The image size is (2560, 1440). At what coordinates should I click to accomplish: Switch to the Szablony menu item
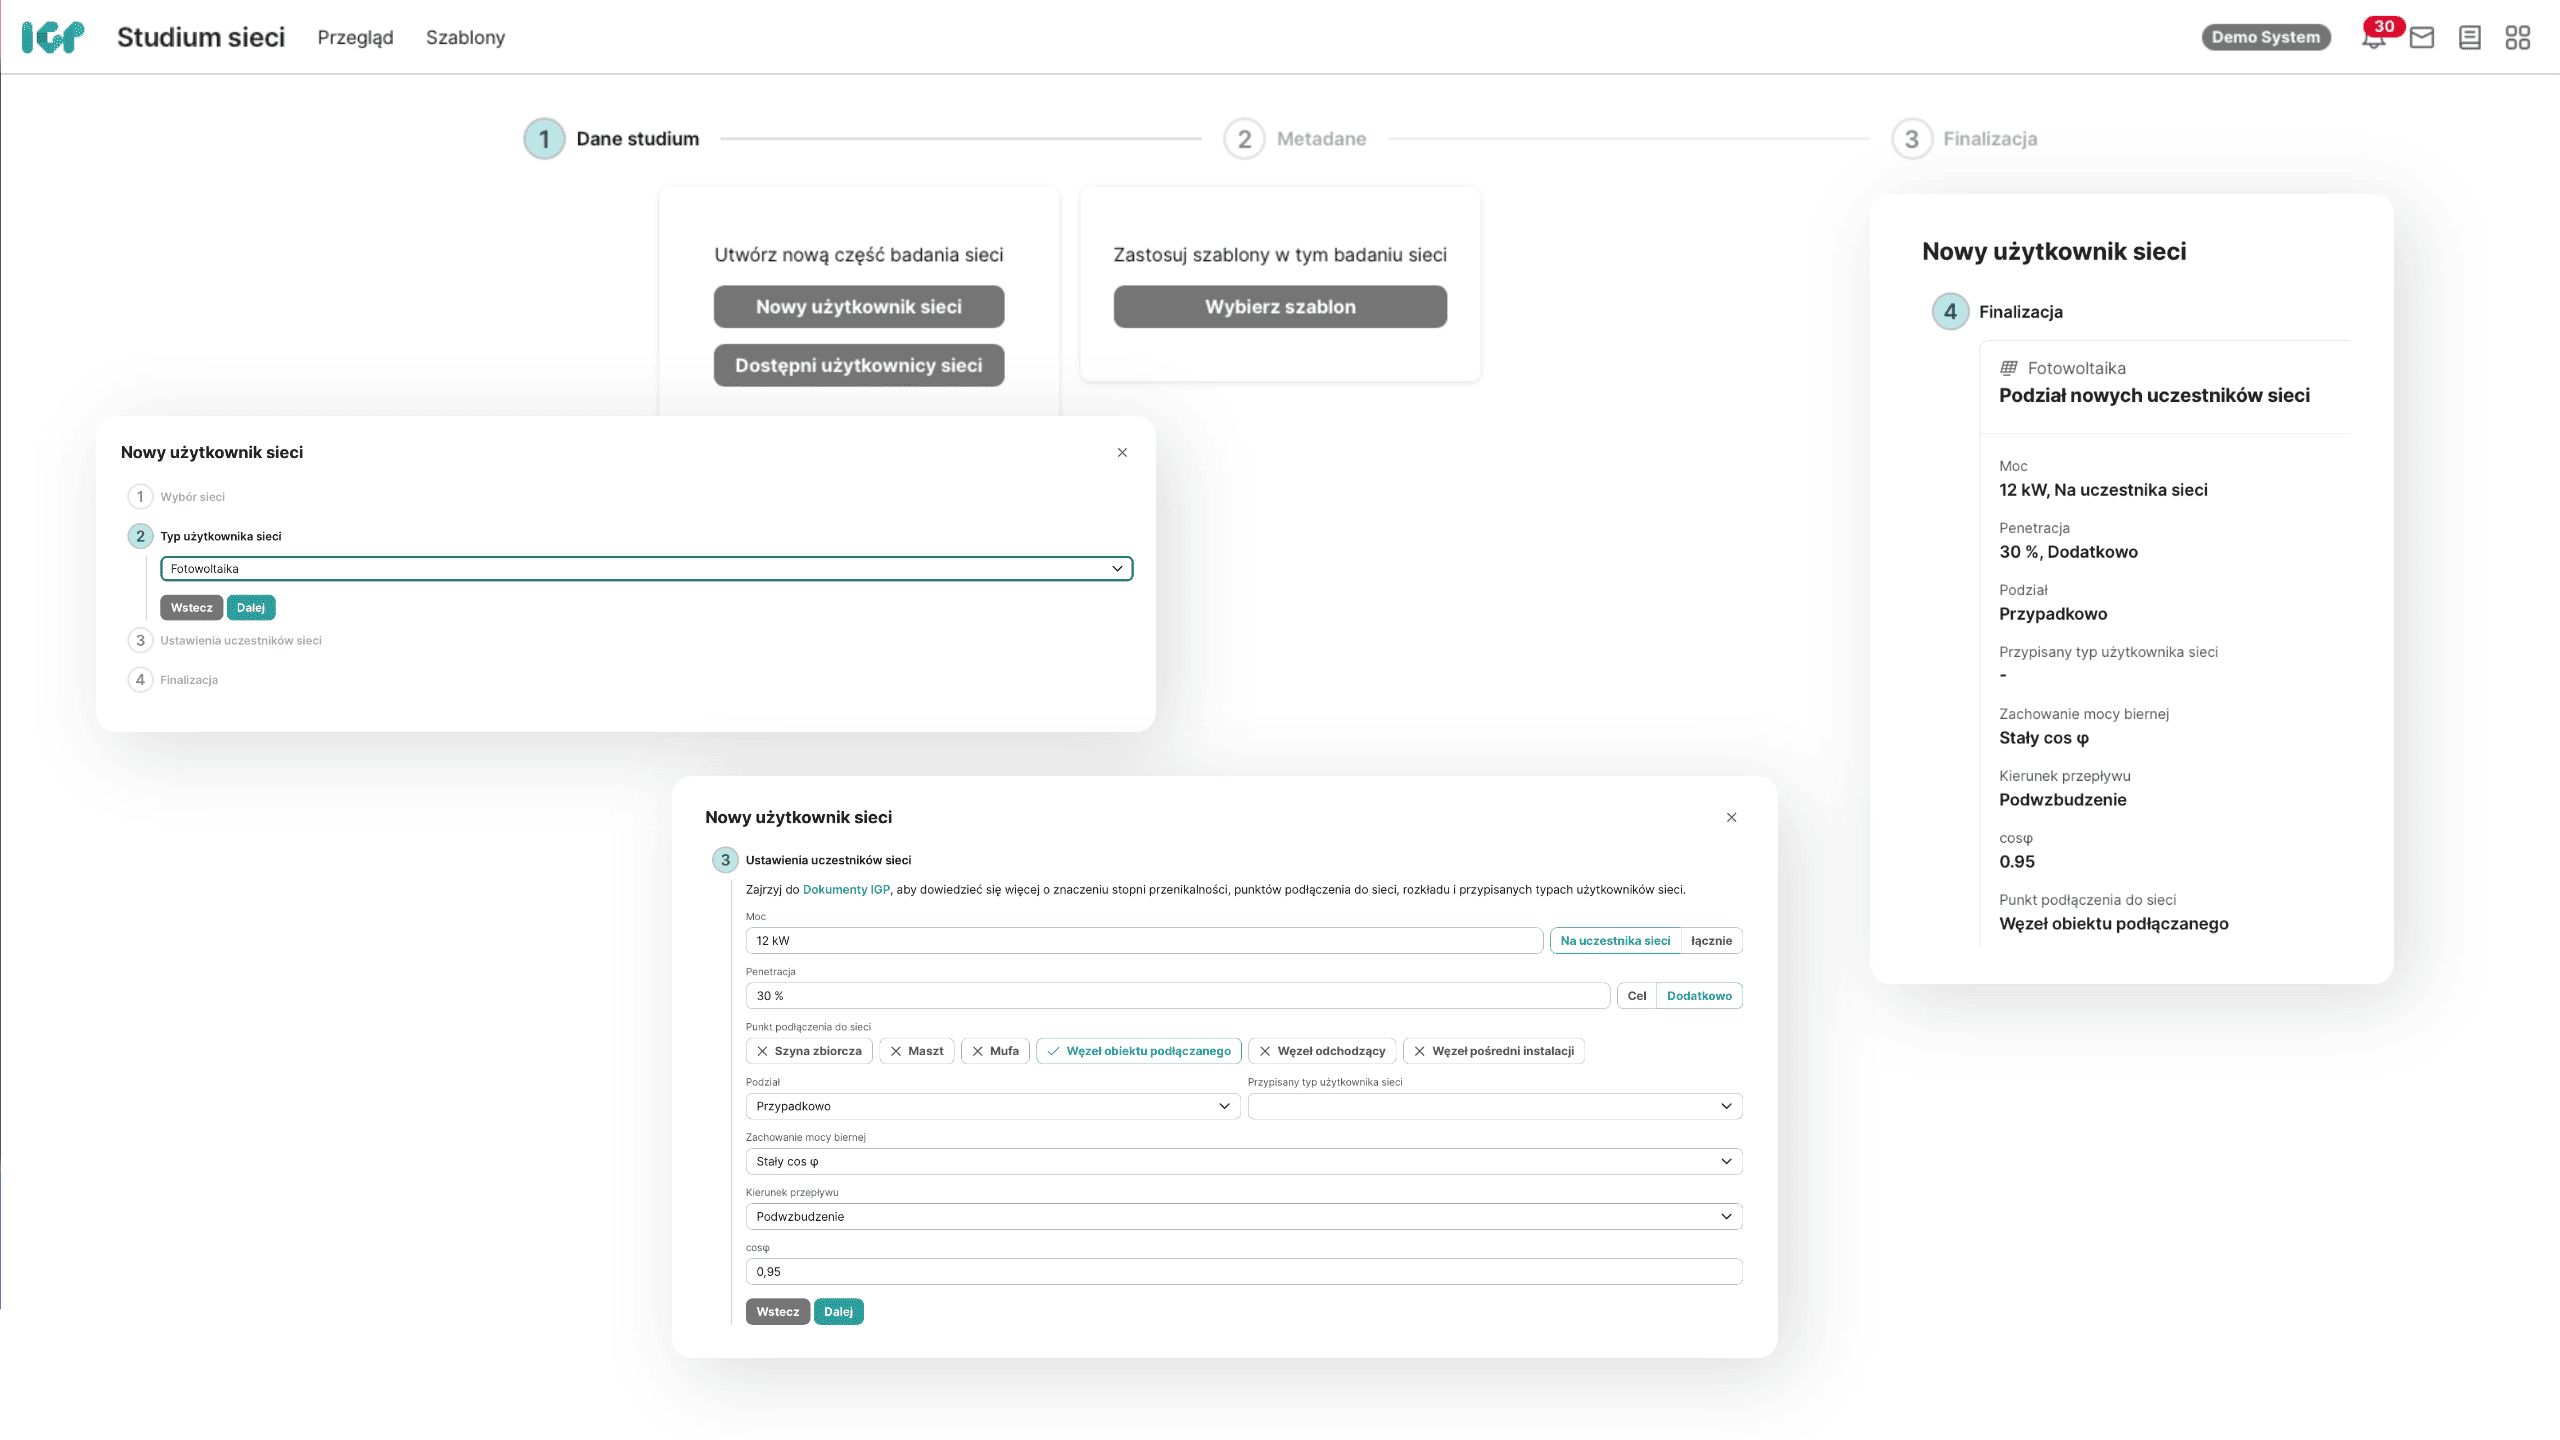click(465, 38)
